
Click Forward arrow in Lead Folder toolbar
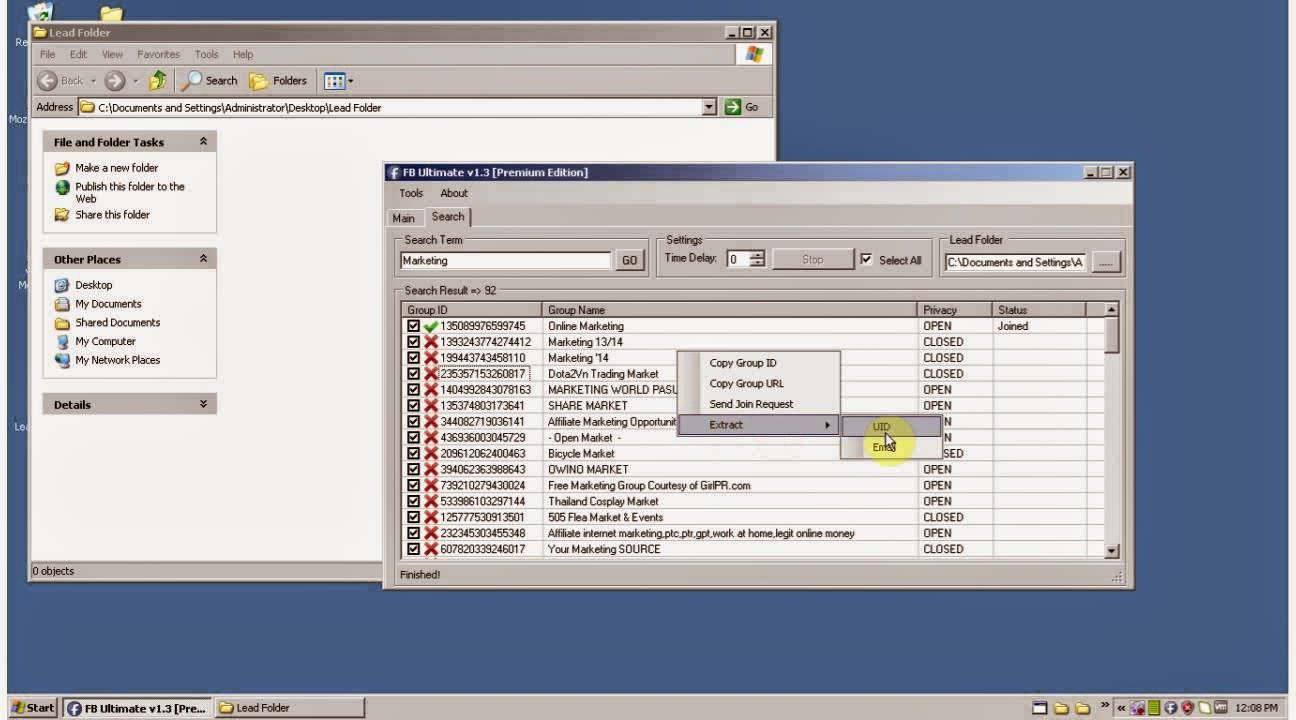pos(114,81)
